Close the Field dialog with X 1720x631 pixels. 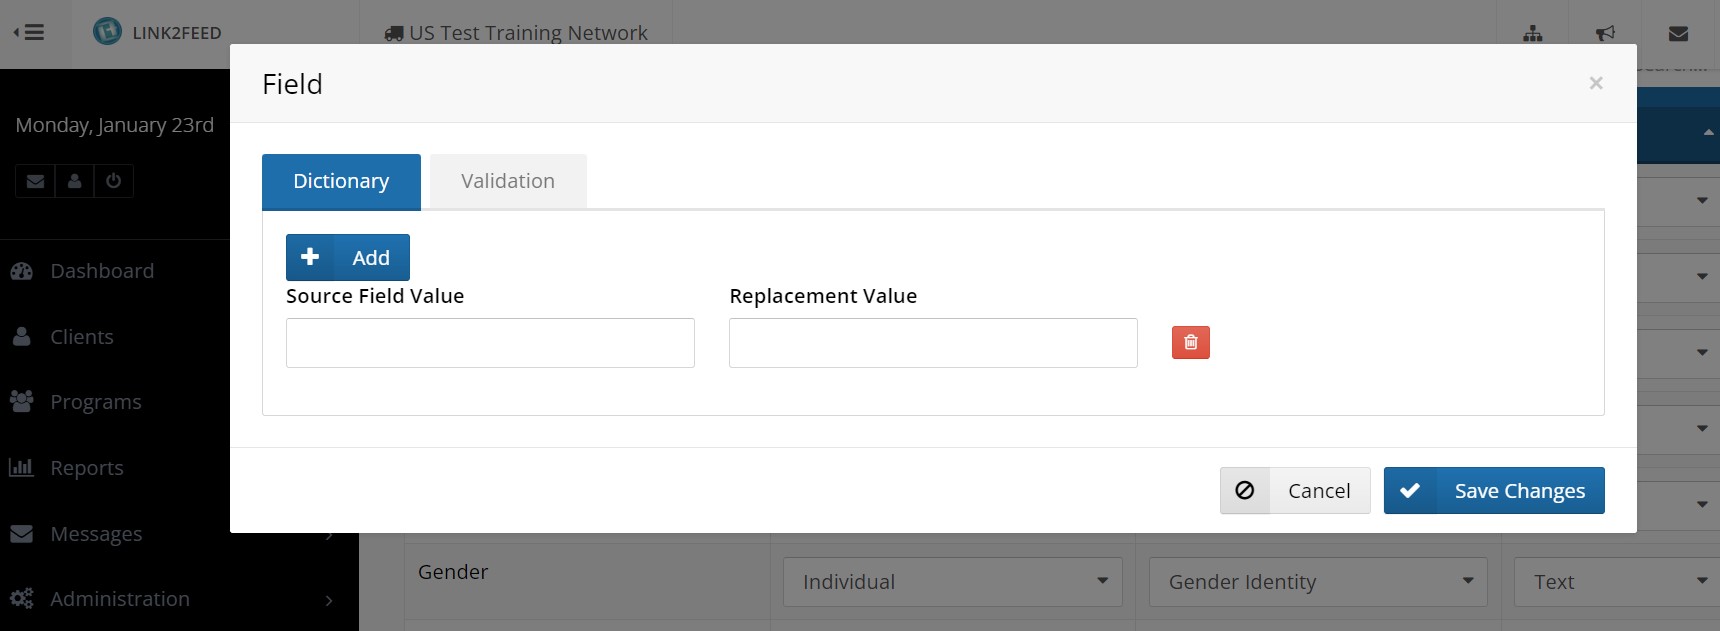pos(1596,83)
